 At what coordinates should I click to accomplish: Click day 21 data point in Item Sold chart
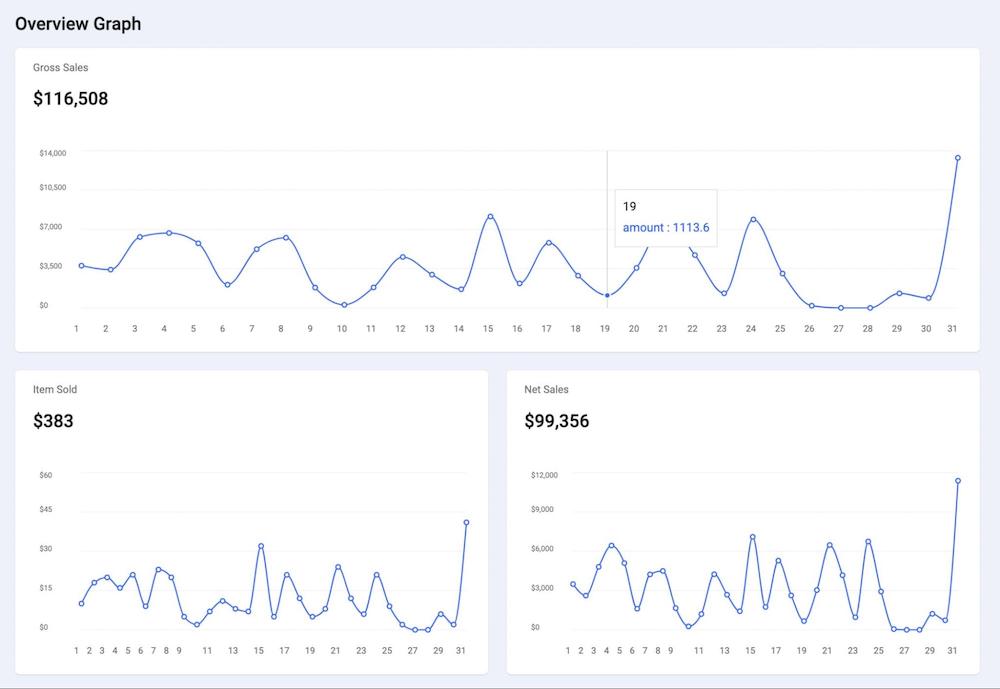coord(338,567)
